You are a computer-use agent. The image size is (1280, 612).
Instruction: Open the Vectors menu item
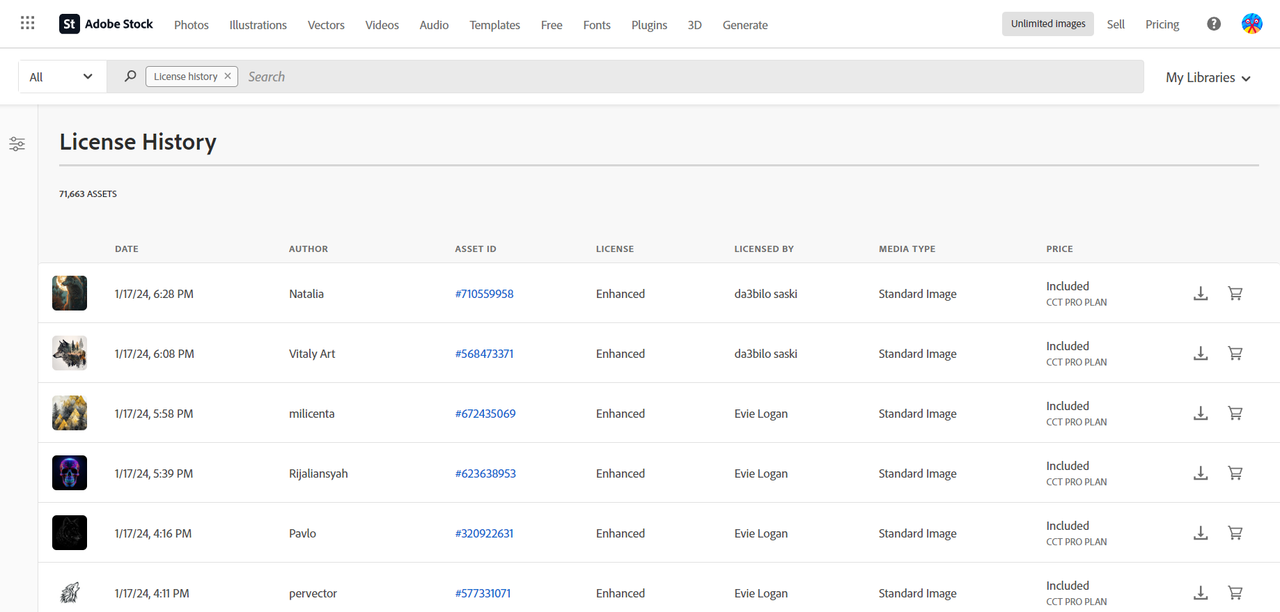tap(326, 25)
